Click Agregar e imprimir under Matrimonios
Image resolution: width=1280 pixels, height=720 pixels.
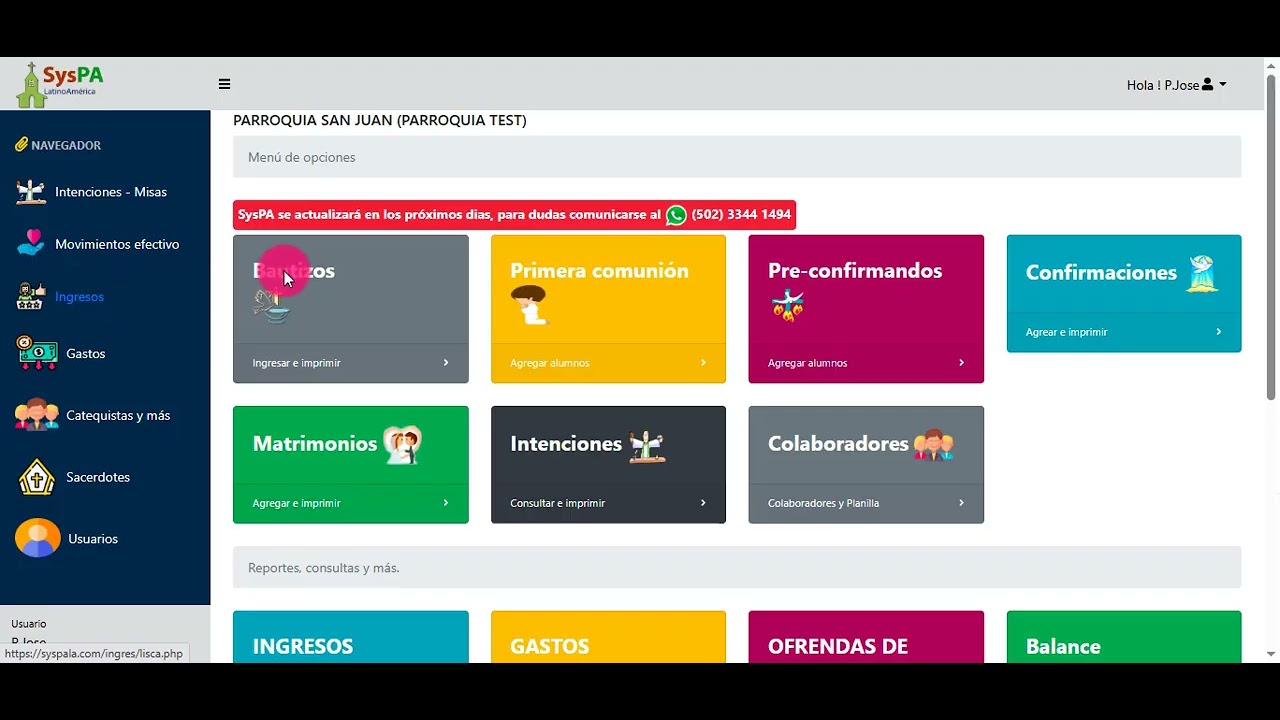[x=297, y=503]
